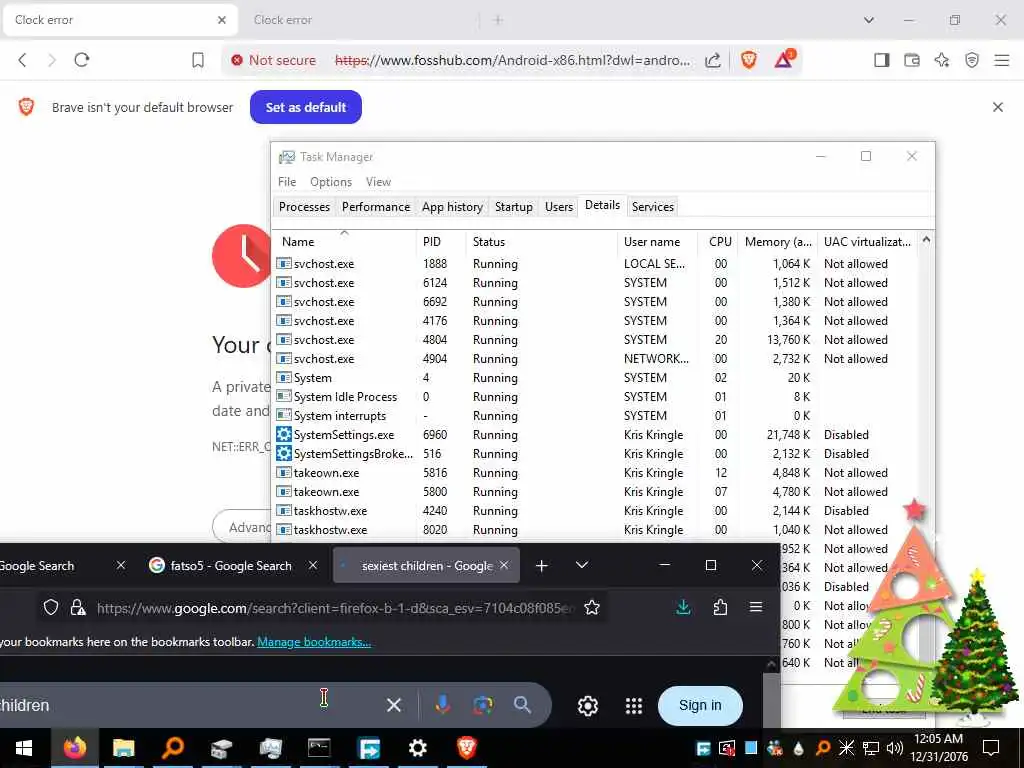The image size is (1024, 768).
Task: Select System Idle Process row
Action: (x=596, y=396)
